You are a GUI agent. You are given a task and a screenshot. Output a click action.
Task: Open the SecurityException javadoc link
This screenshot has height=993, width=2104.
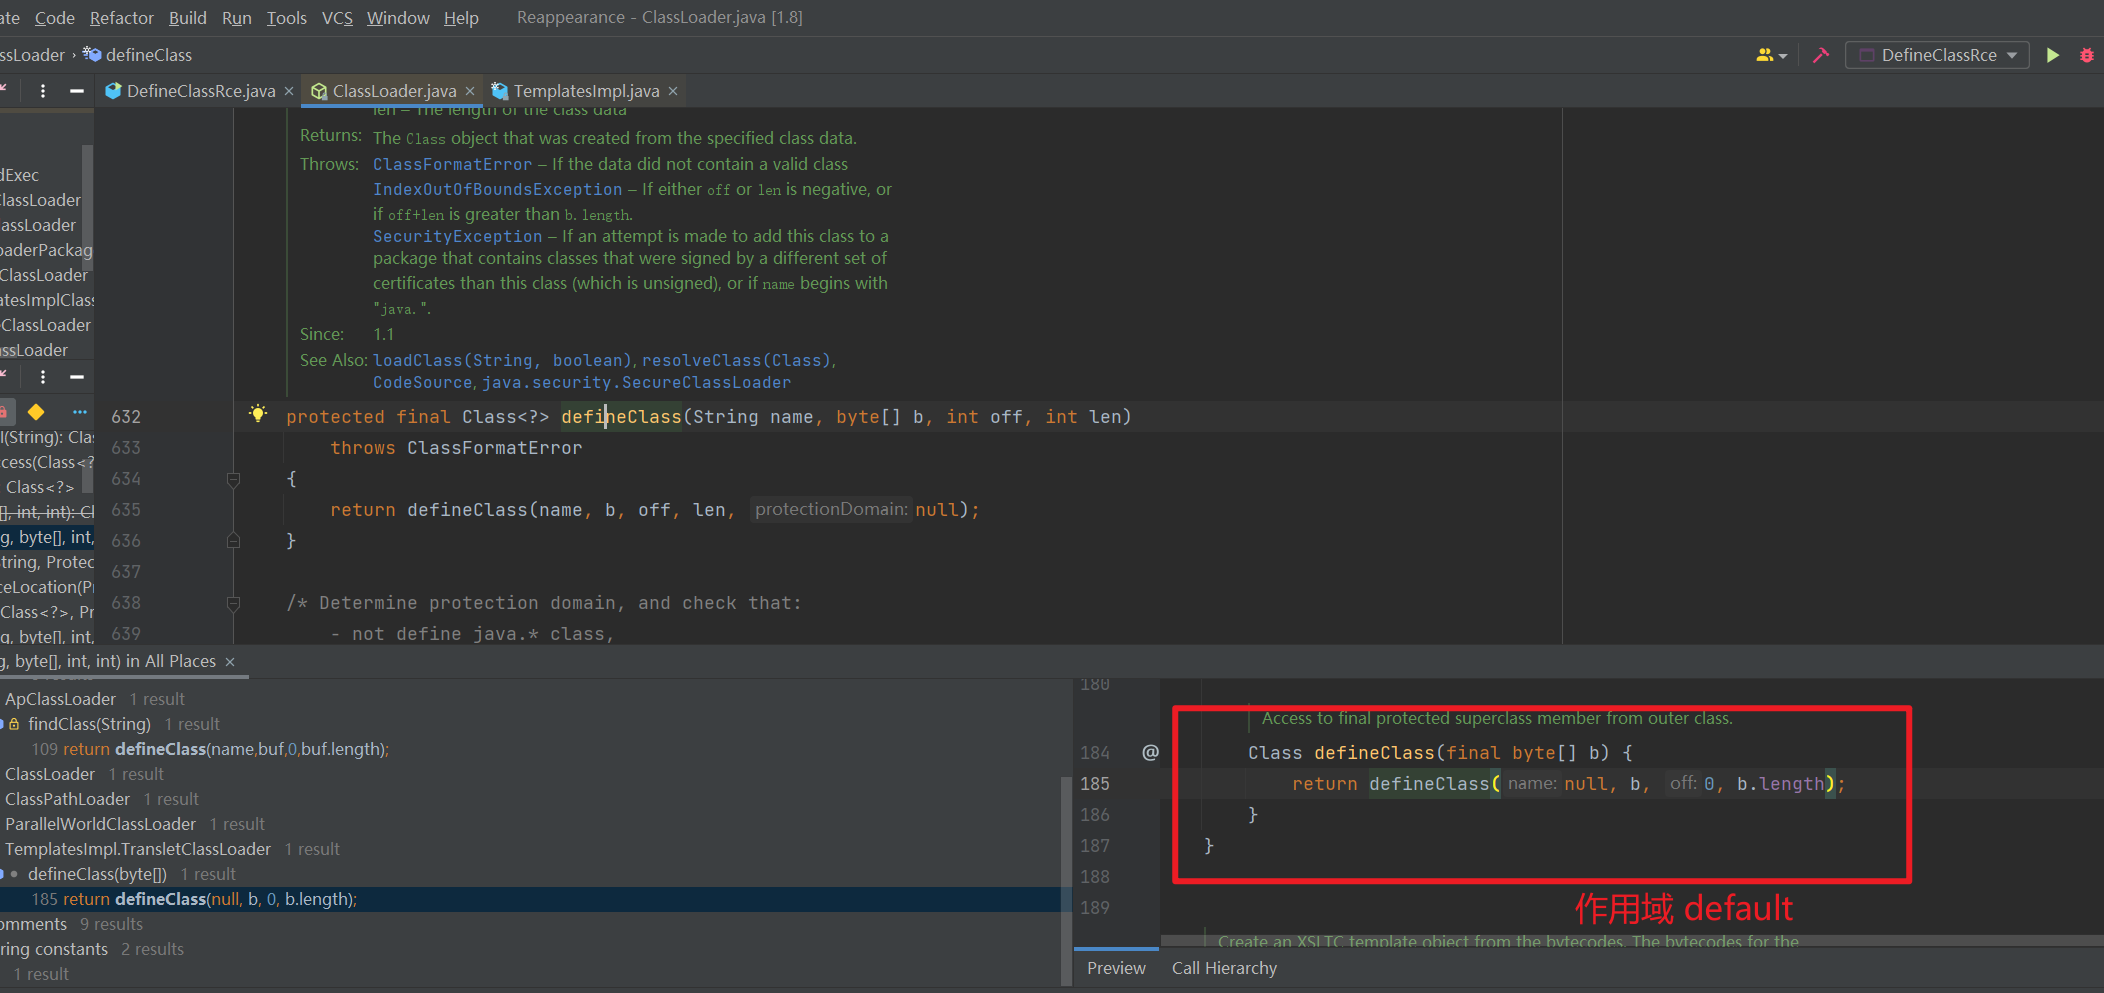point(457,236)
